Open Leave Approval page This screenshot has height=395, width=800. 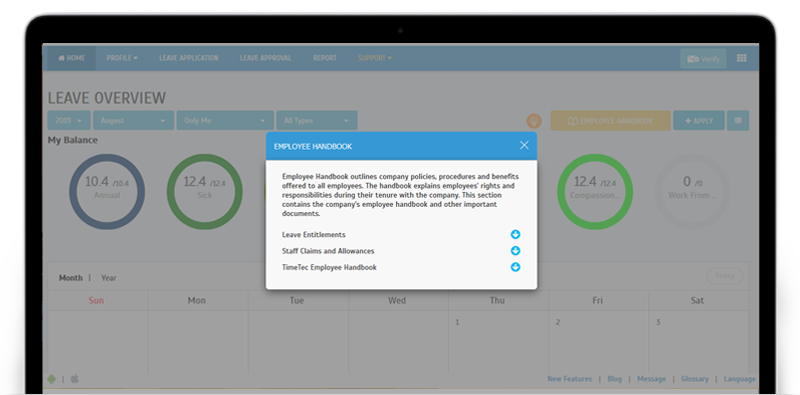tap(265, 58)
